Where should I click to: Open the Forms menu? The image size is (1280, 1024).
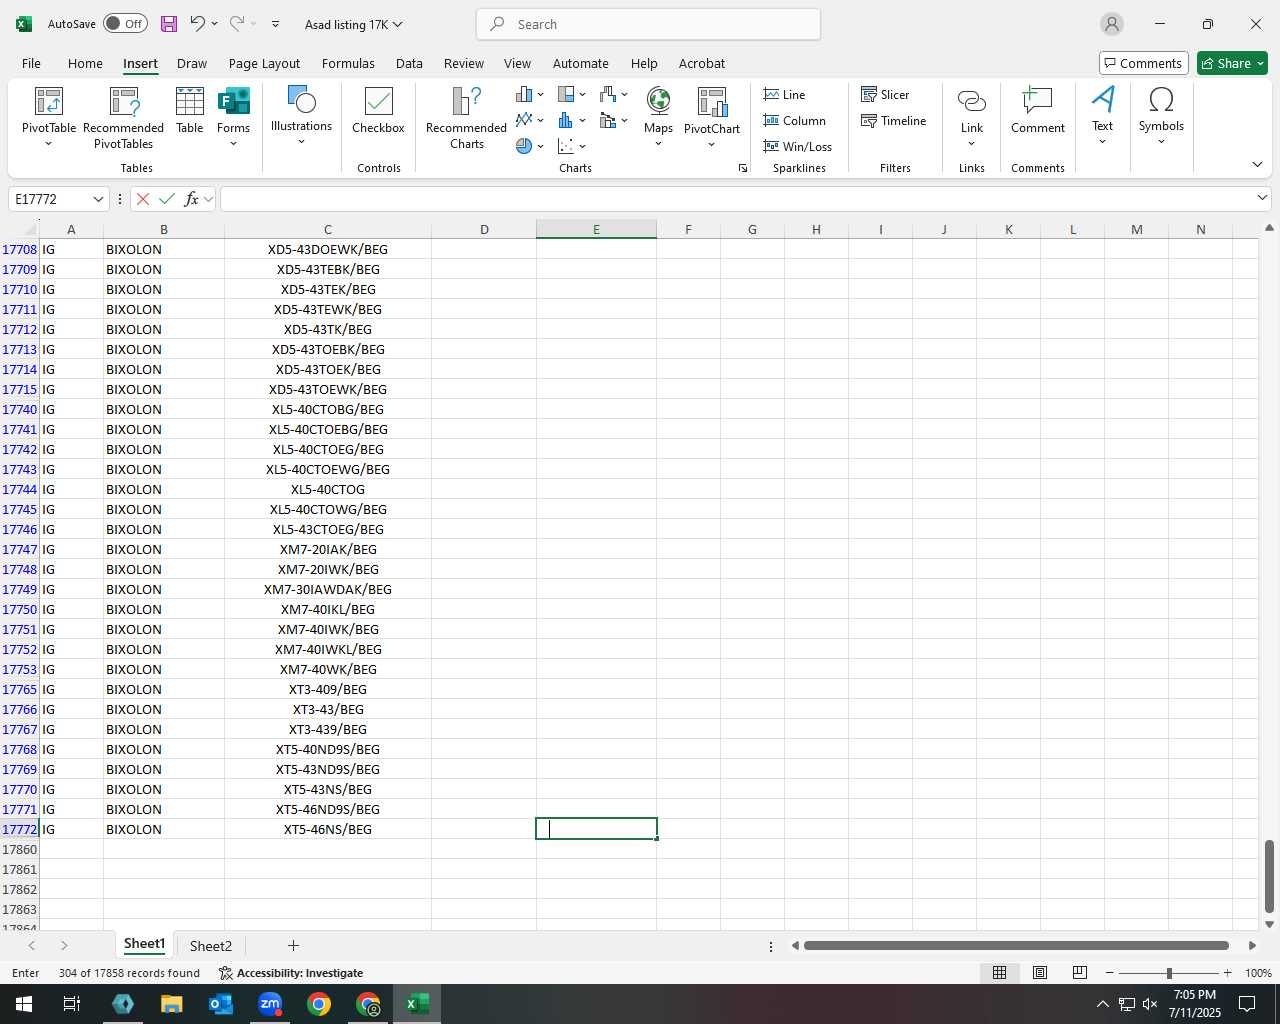click(x=233, y=116)
